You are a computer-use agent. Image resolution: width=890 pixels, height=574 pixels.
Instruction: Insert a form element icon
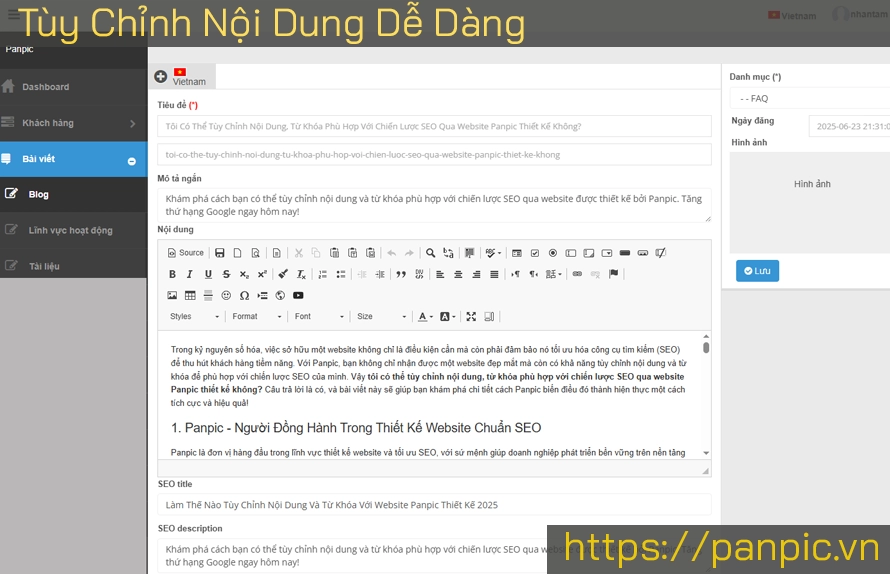(x=517, y=253)
